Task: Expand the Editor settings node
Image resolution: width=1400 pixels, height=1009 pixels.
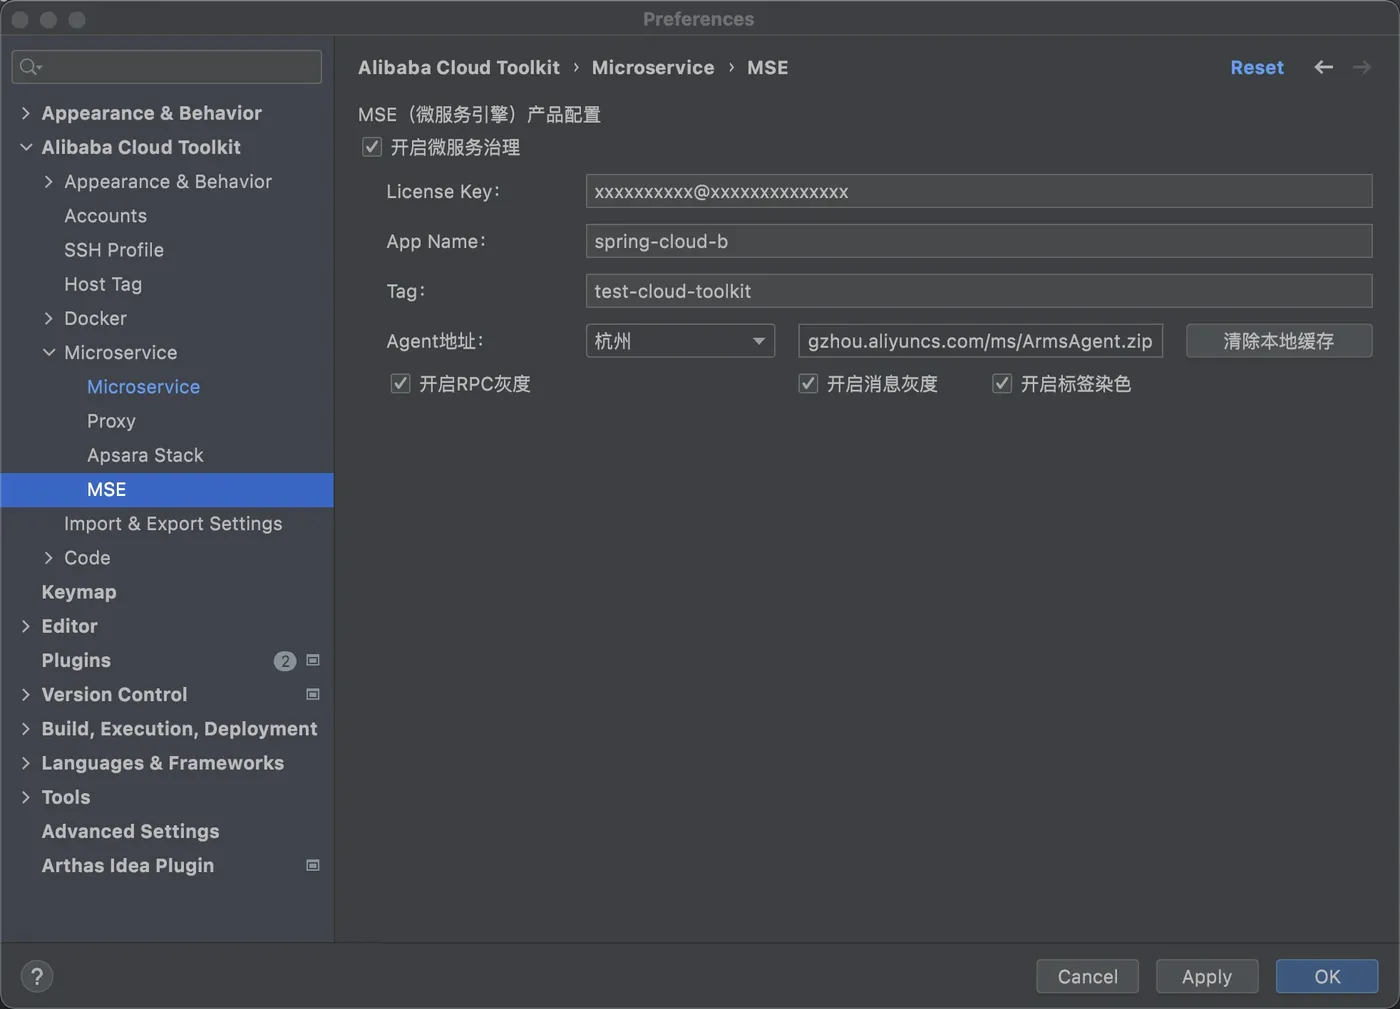Action: pyautogui.click(x=25, y=626)
